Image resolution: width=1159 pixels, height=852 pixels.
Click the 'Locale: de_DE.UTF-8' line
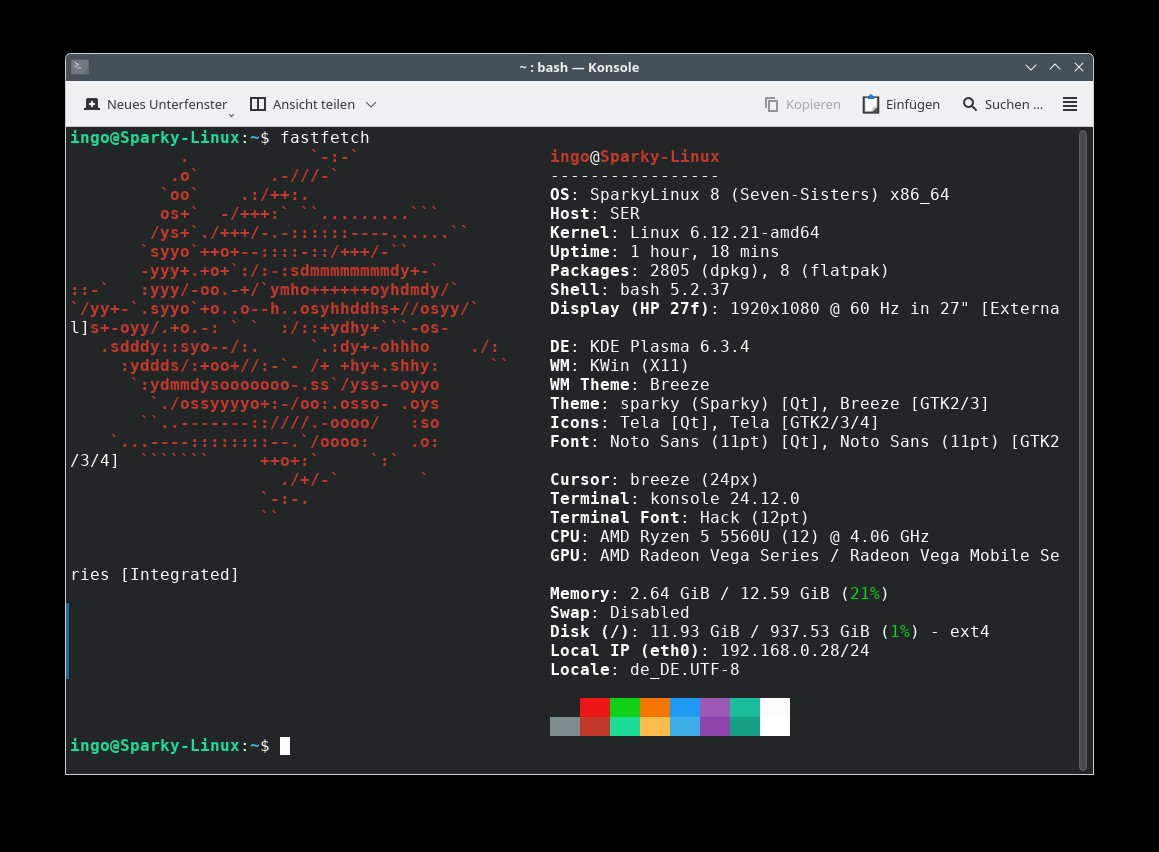645,669
